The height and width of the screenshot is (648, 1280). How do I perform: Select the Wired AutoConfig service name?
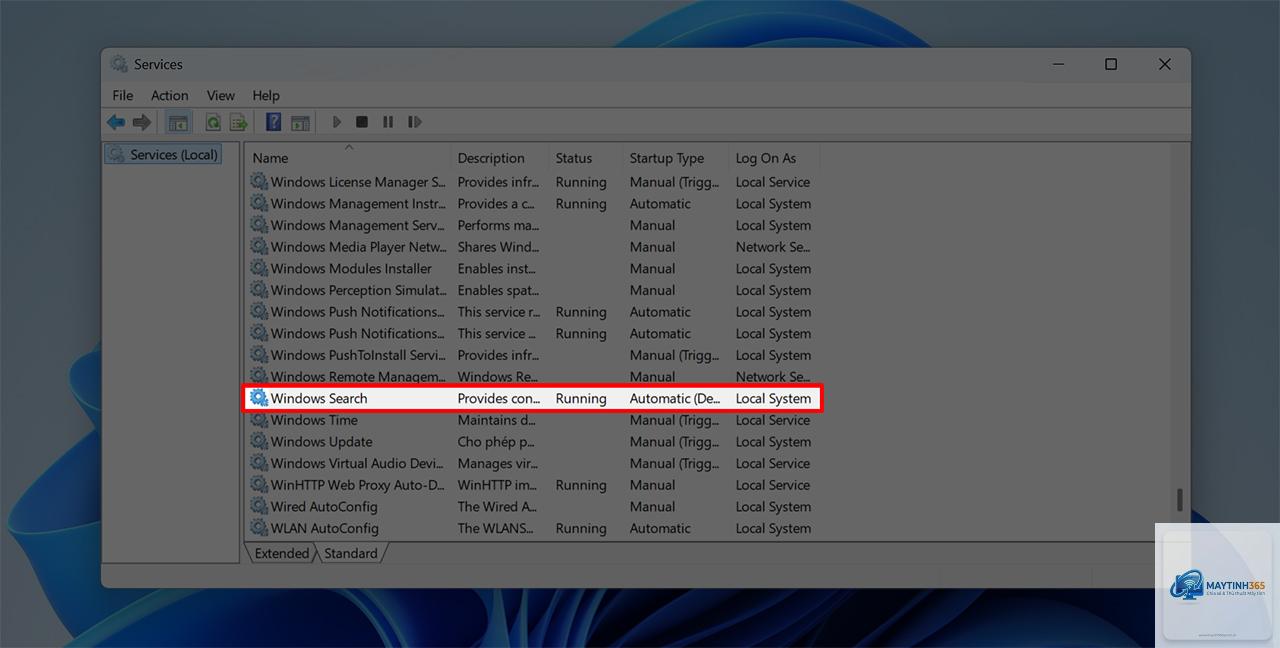tap(324, 506)
